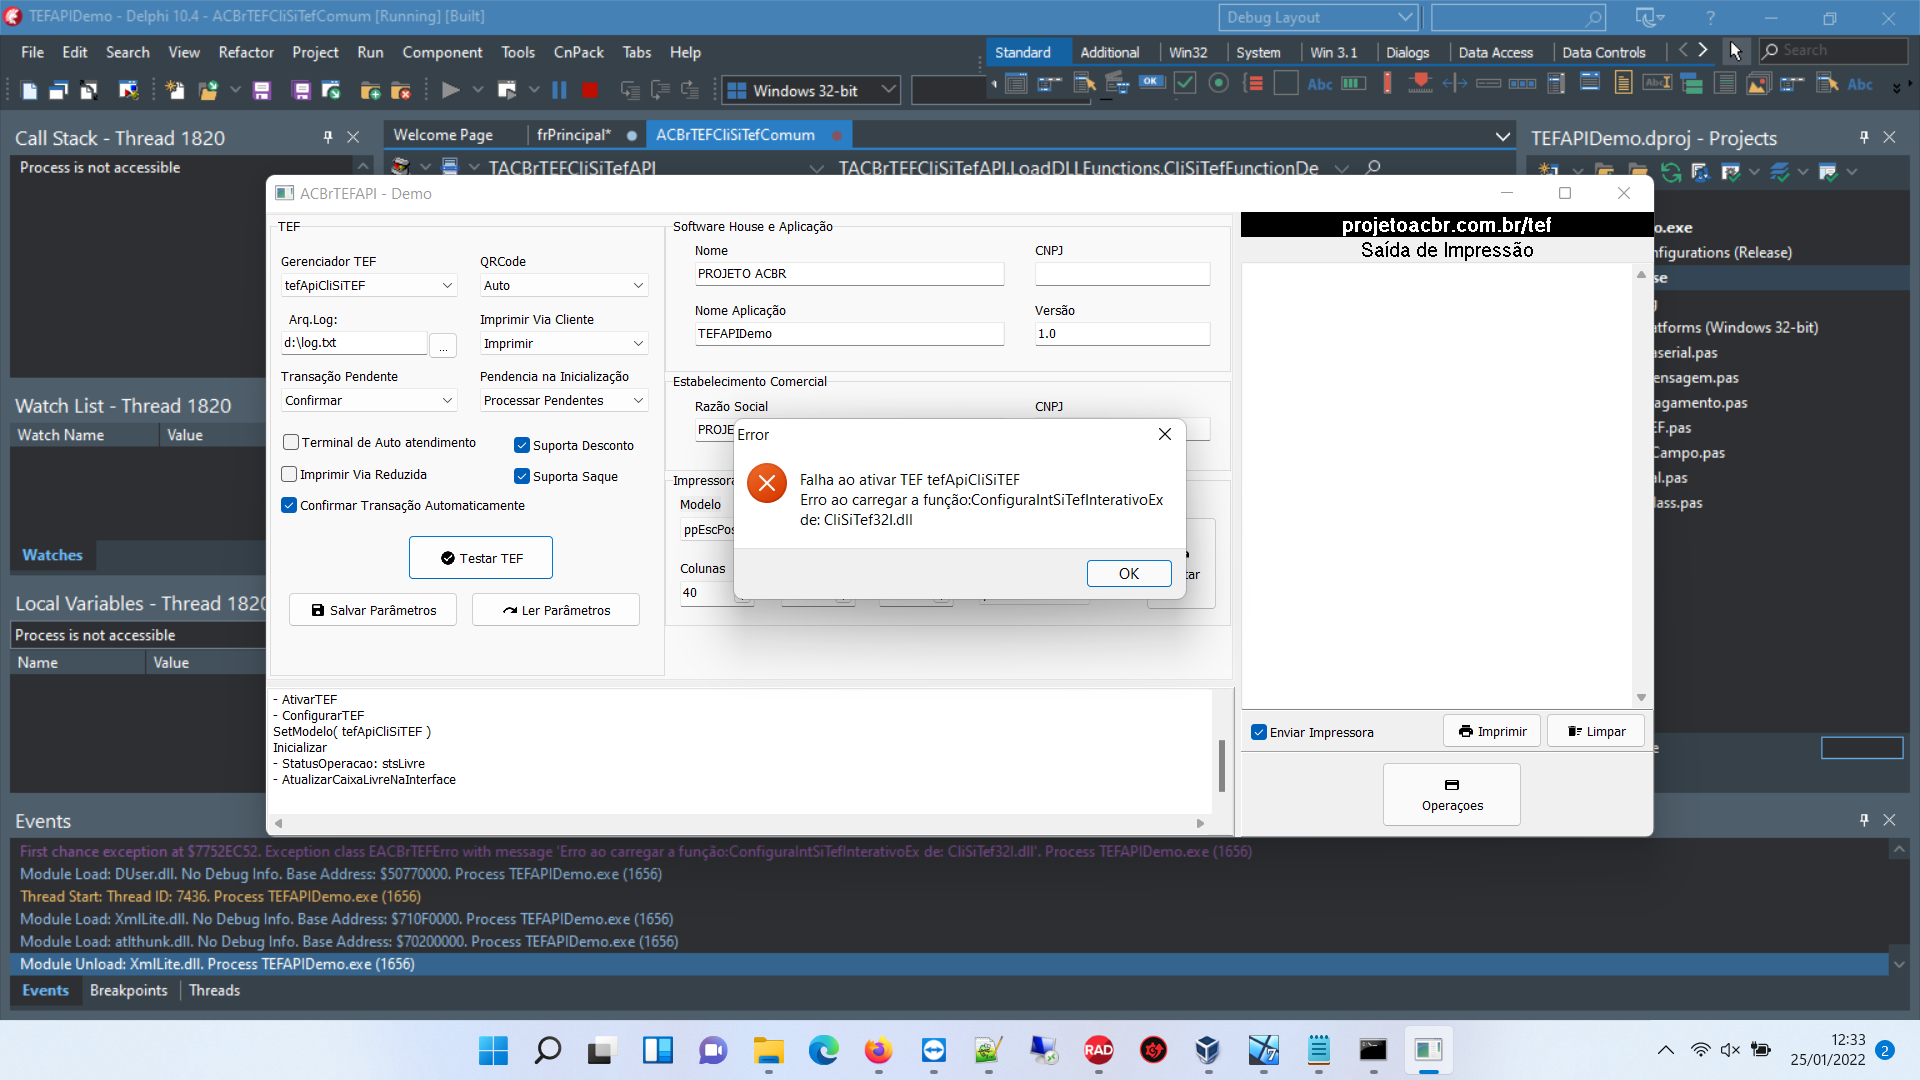
Task: Click OK in the Error dialog
Action: (1129, 573)
